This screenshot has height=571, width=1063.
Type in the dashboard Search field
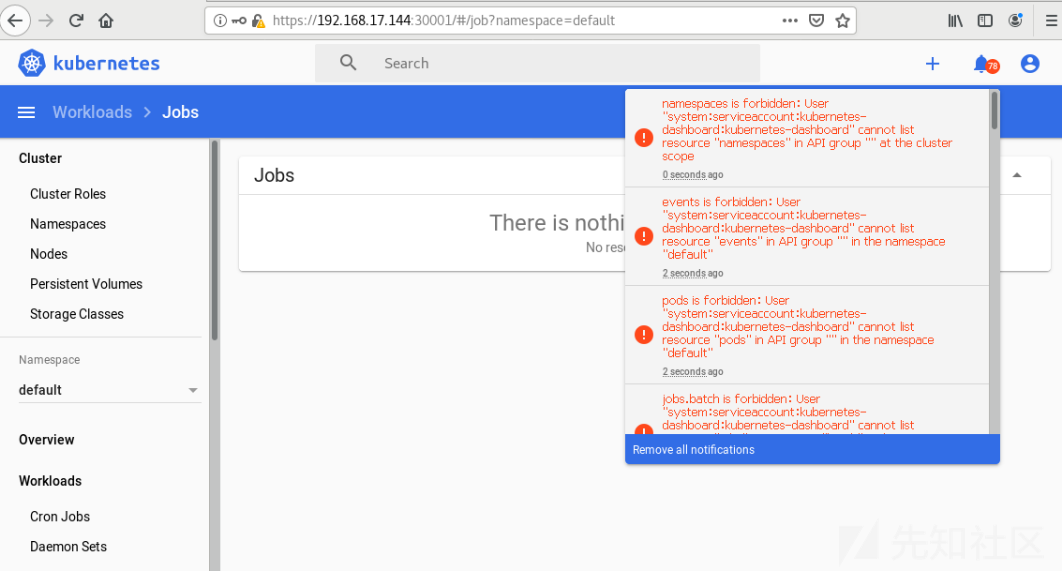tap(537, 63)
